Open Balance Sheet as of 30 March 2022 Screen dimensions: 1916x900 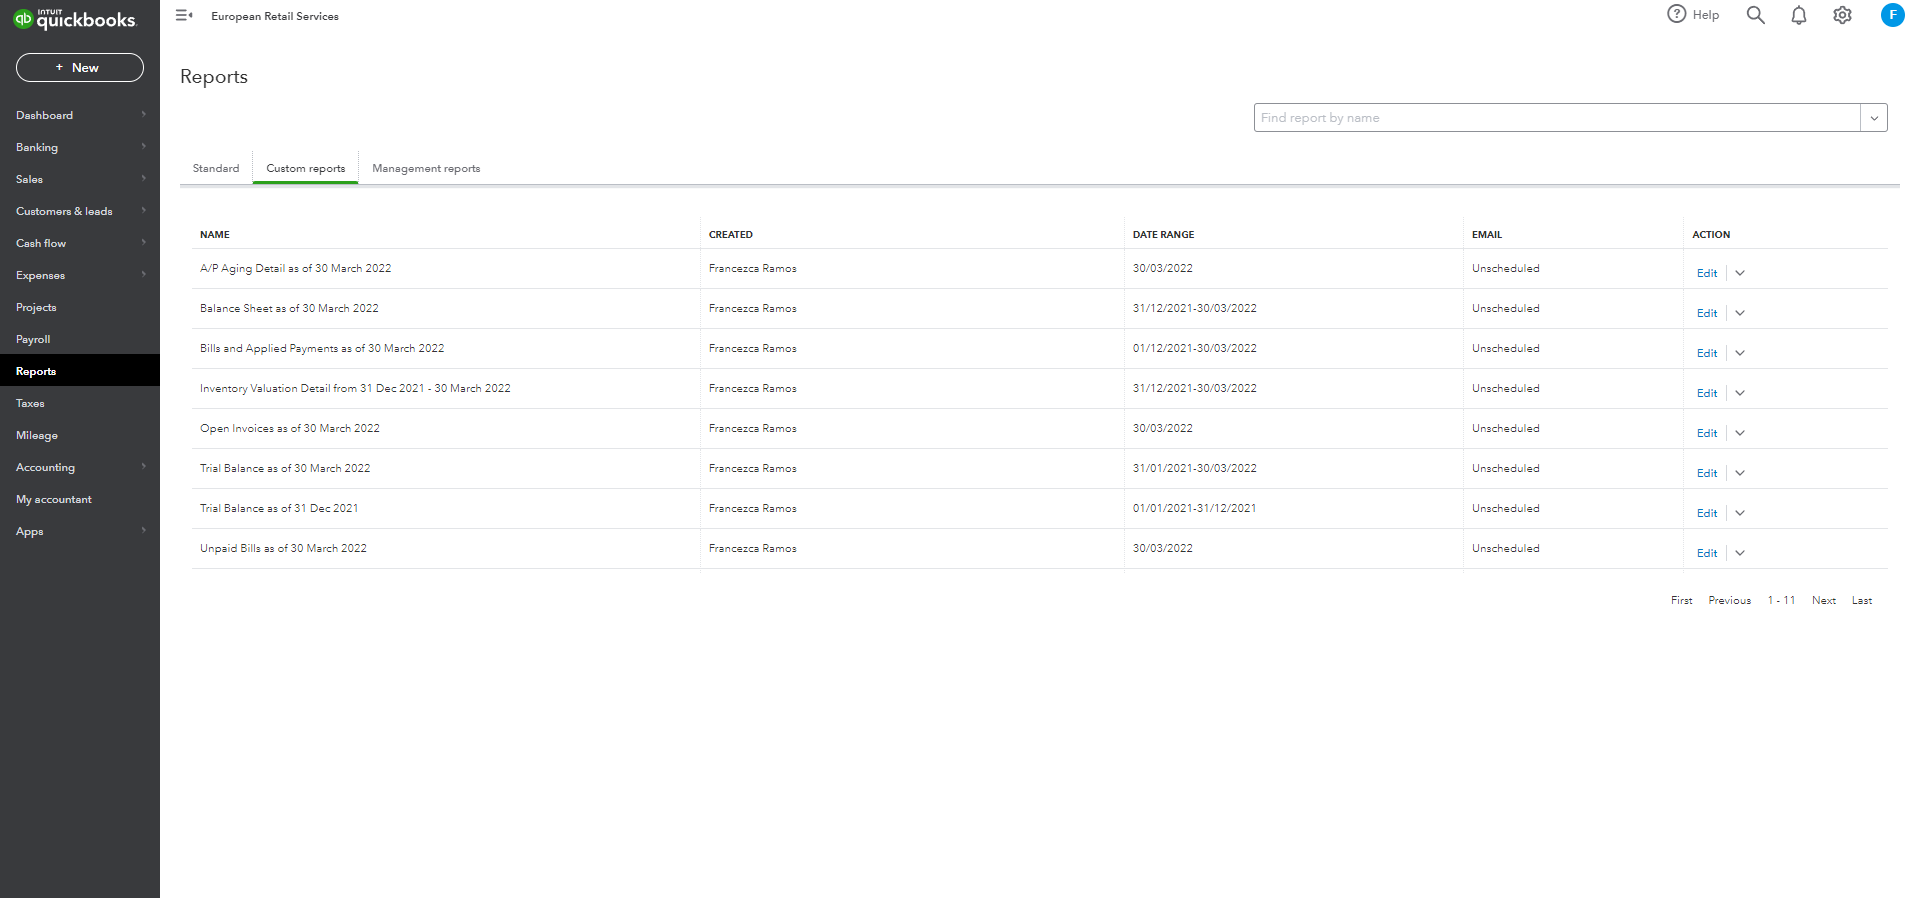point(289,308)
